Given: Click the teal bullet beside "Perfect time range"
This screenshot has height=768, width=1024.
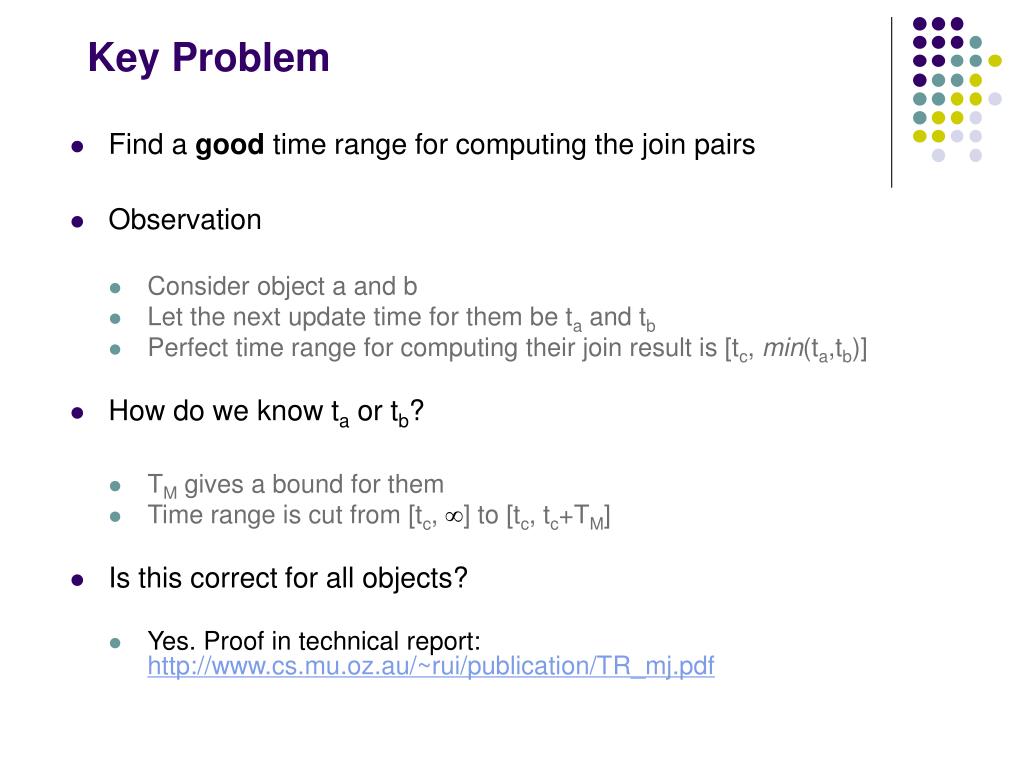Looking at the screenshot, I should (x=116, y=349).
